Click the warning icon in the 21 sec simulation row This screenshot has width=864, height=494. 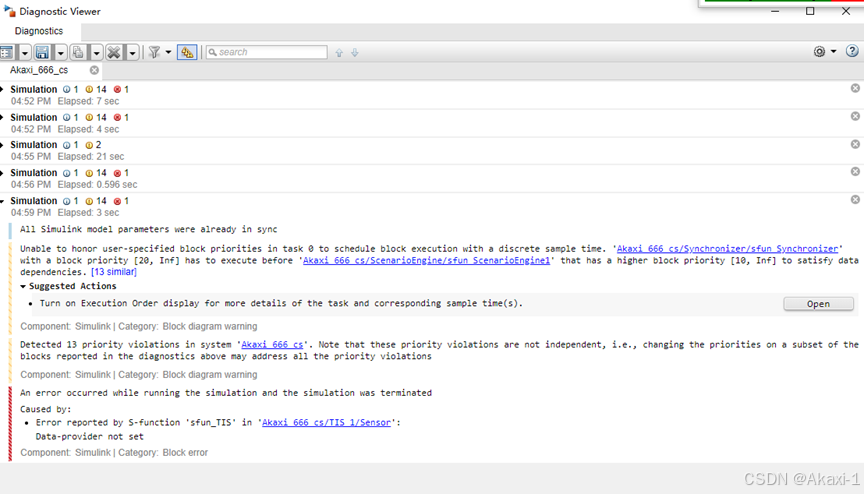click(89, 145)
